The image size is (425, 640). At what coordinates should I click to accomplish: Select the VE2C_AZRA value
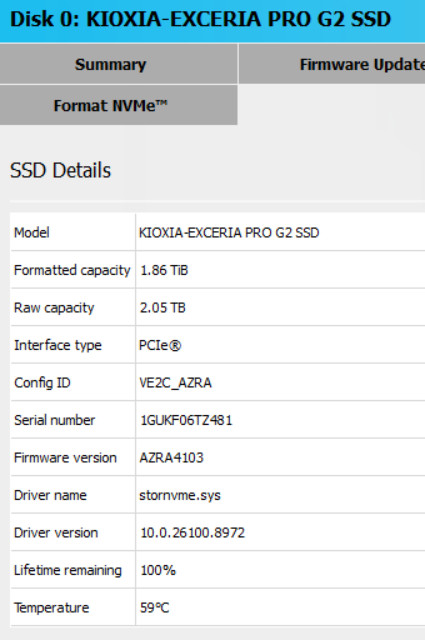point(175,383)
